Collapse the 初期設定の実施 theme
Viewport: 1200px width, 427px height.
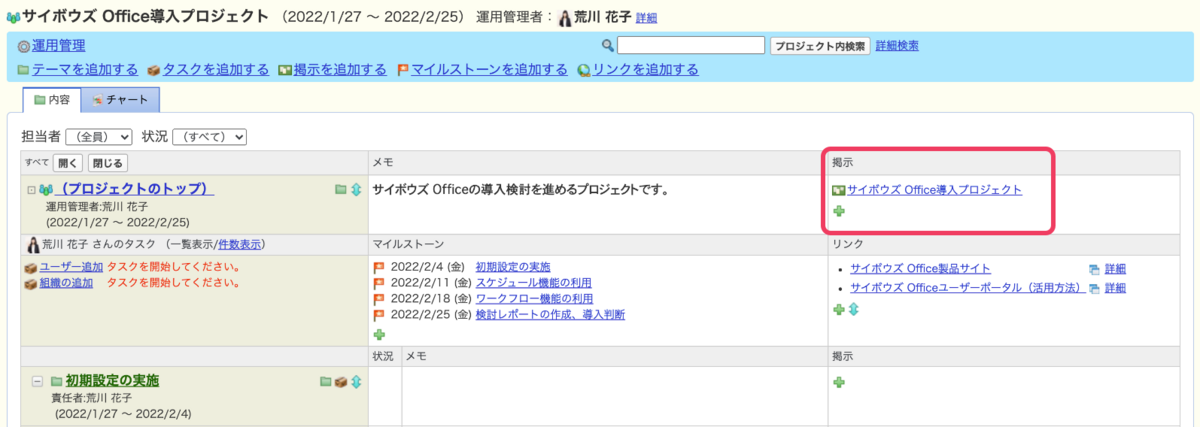37,381
